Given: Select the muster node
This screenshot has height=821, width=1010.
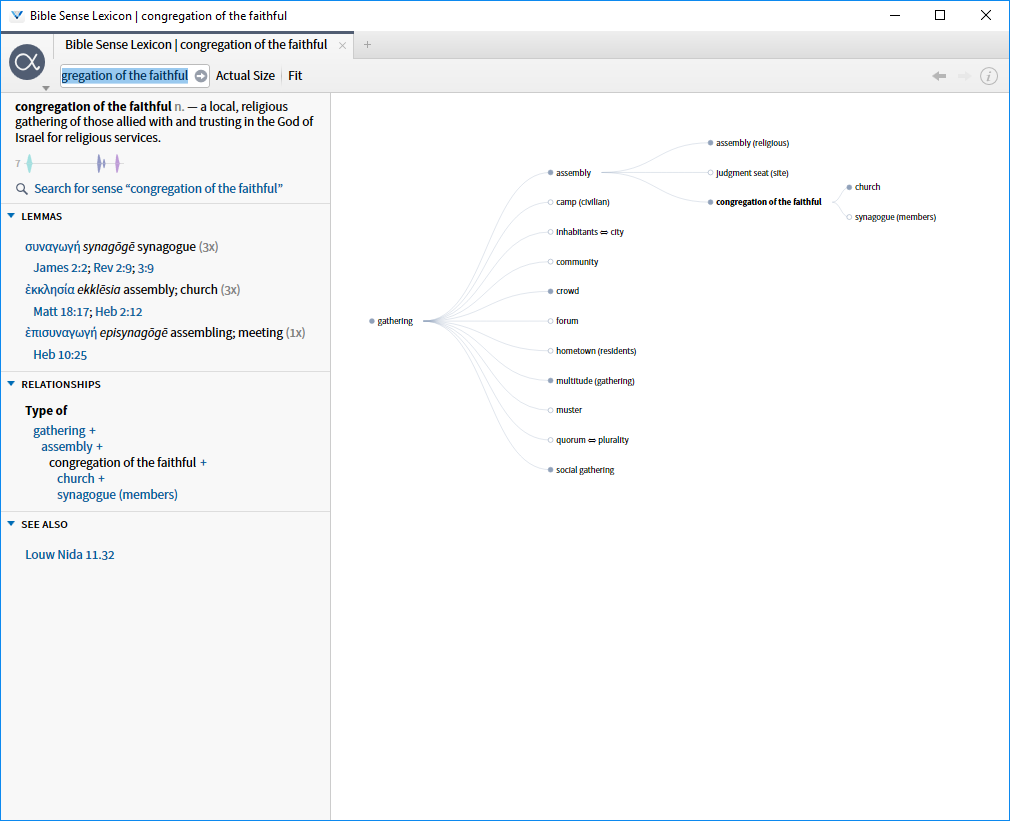Looking at the screenshot, I should pyautogui.click(x=565, y=410).
